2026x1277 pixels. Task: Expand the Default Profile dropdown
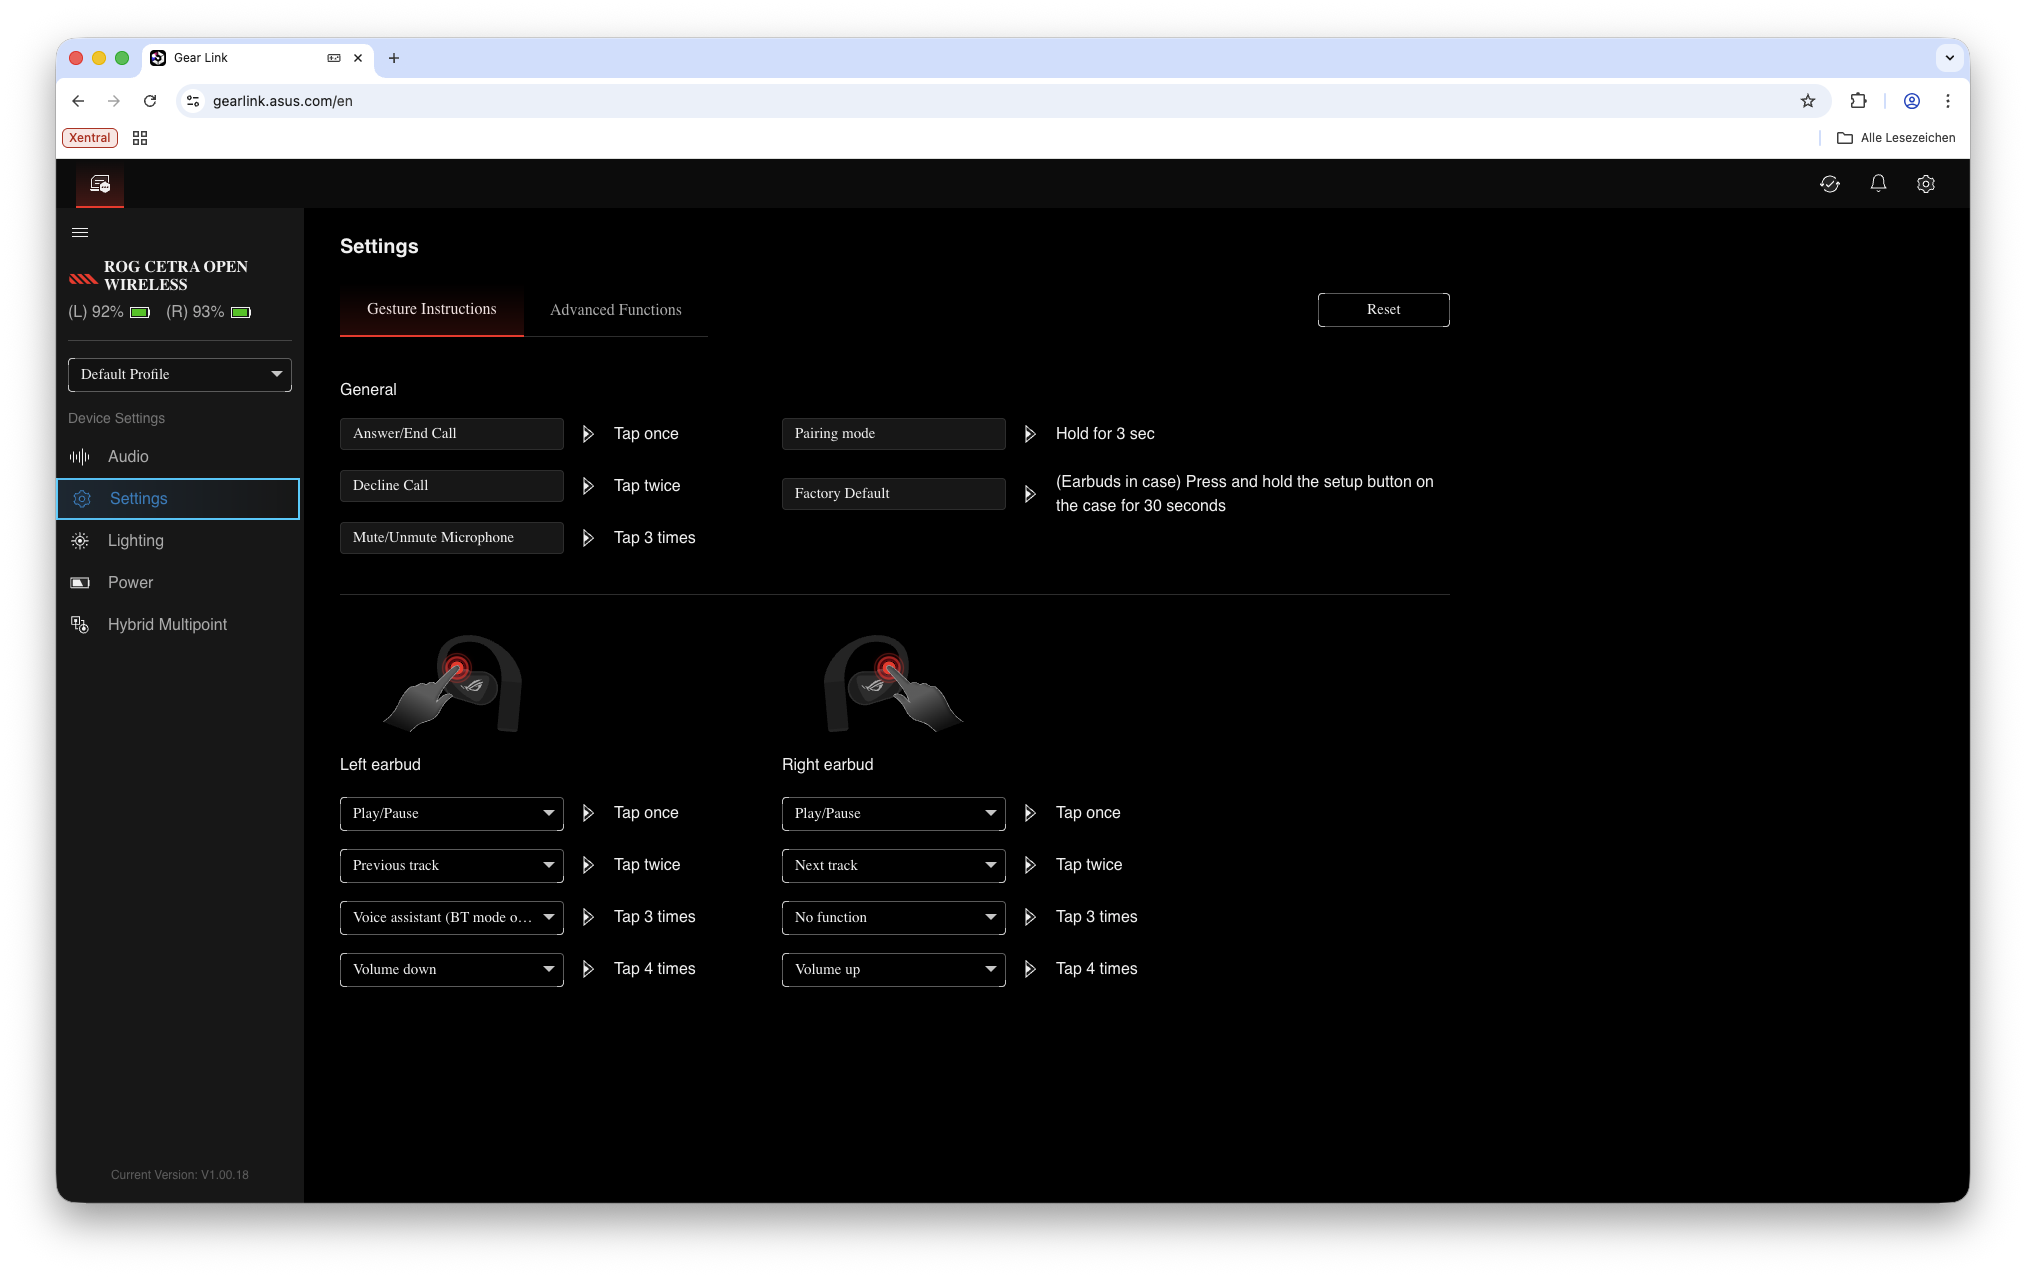[x=180, y=374]
